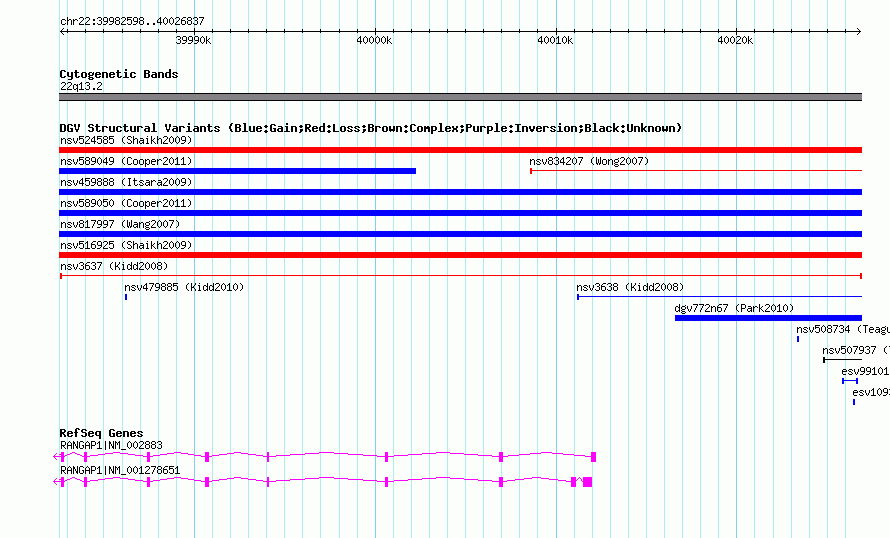Screen dimensions: 890x538
Task: Click the nsv459888 (Itsara2009) label
Action: (126, 182)
